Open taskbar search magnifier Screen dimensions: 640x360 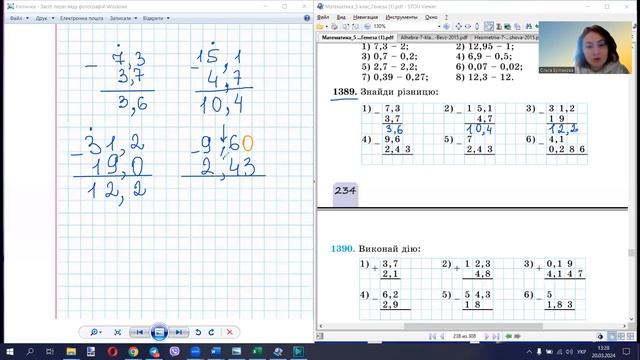tap(30, 351)
